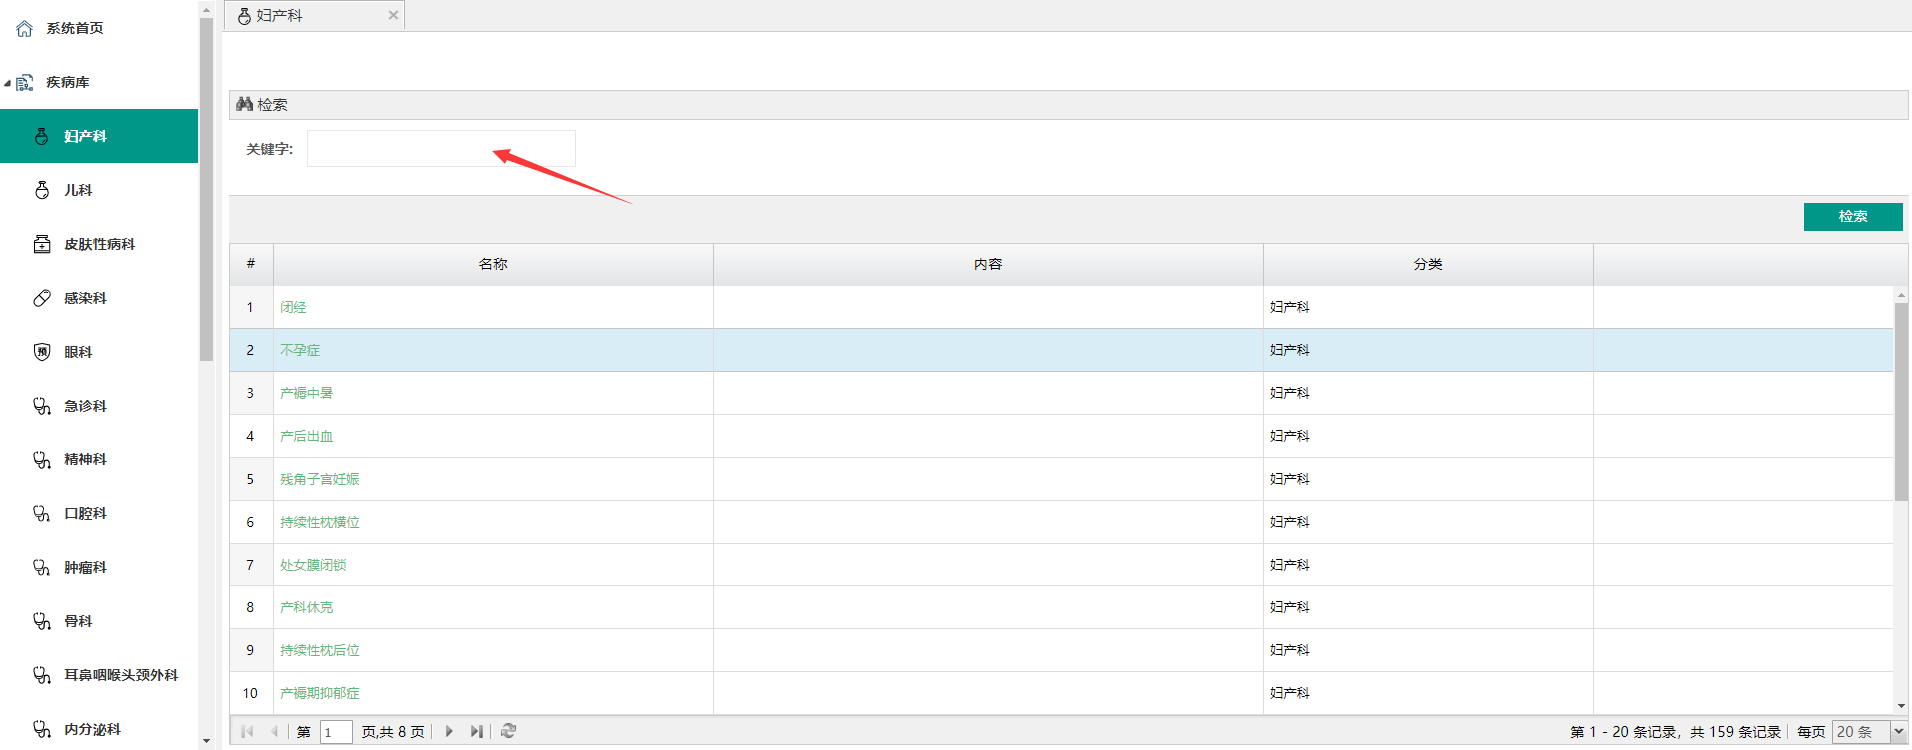Click the 内分泌科 stethoscope icon
The height and width of the screenshot is (750, 1912).
(42, 729)
